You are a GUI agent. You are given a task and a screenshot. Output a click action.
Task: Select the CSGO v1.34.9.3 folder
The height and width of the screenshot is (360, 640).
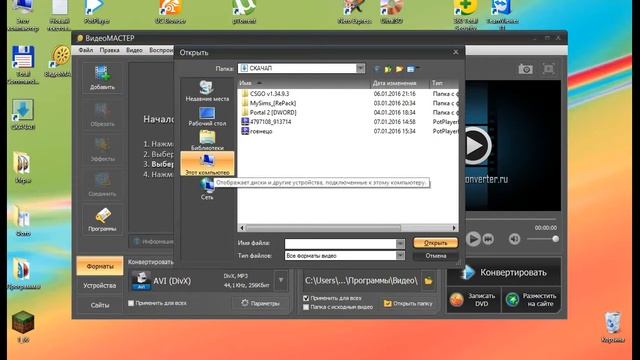(x=269, y=93)
